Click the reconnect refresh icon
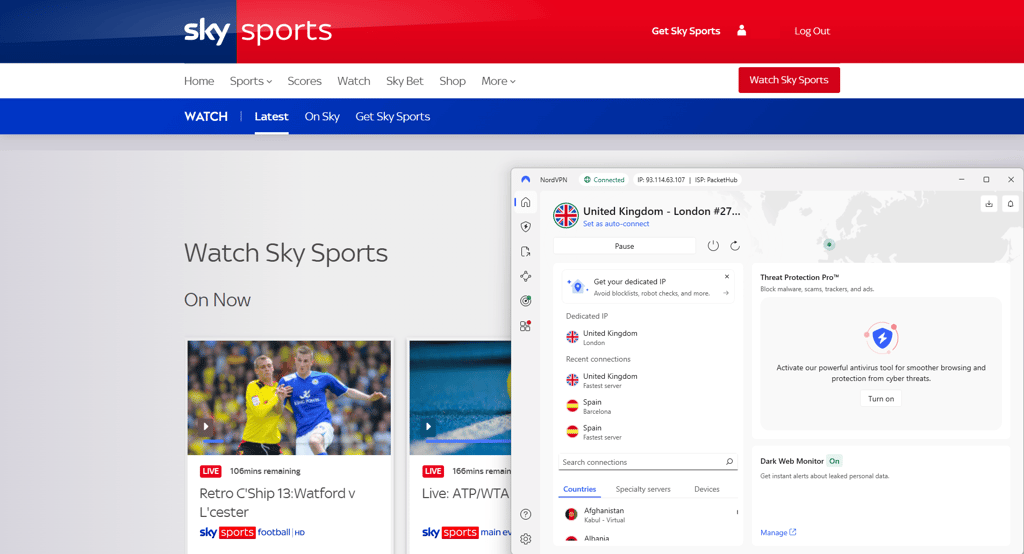 [735, 246]
